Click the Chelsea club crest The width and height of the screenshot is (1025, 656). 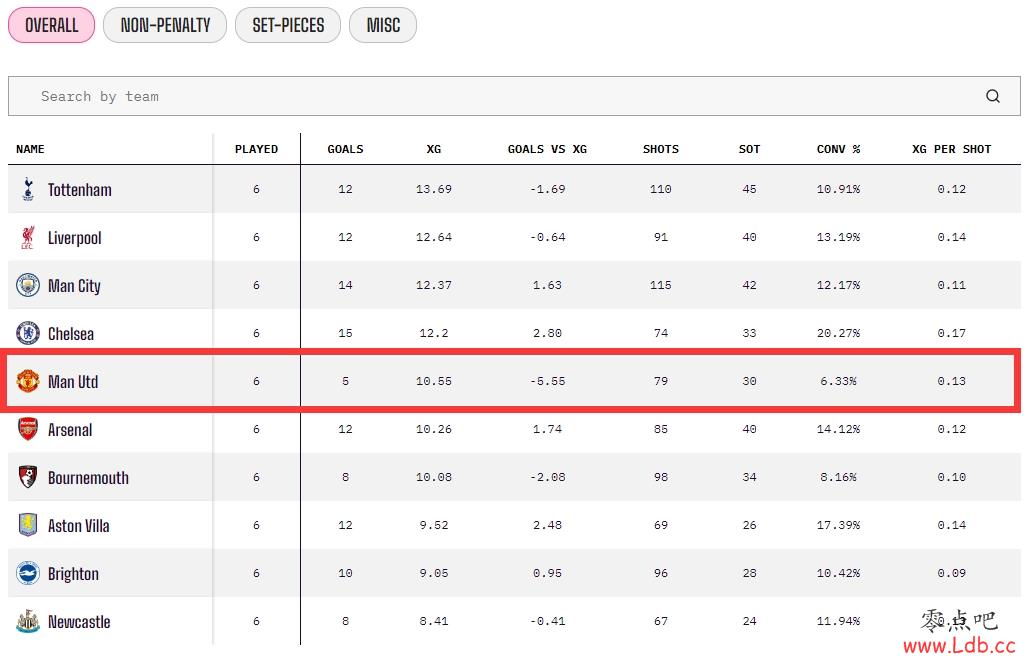click(27, 333)
